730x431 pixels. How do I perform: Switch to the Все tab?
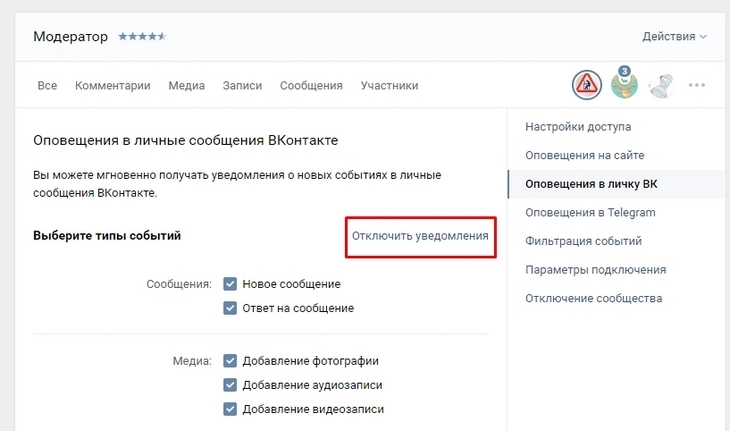[47, 86]
